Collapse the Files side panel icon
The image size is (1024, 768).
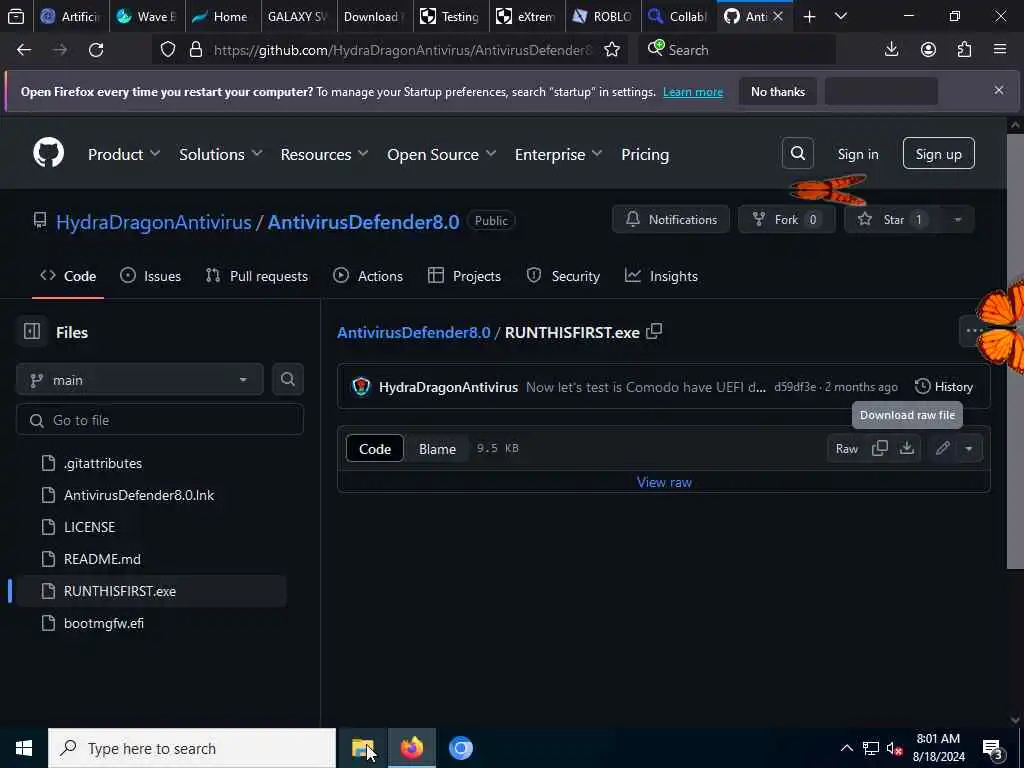point(31,332)
